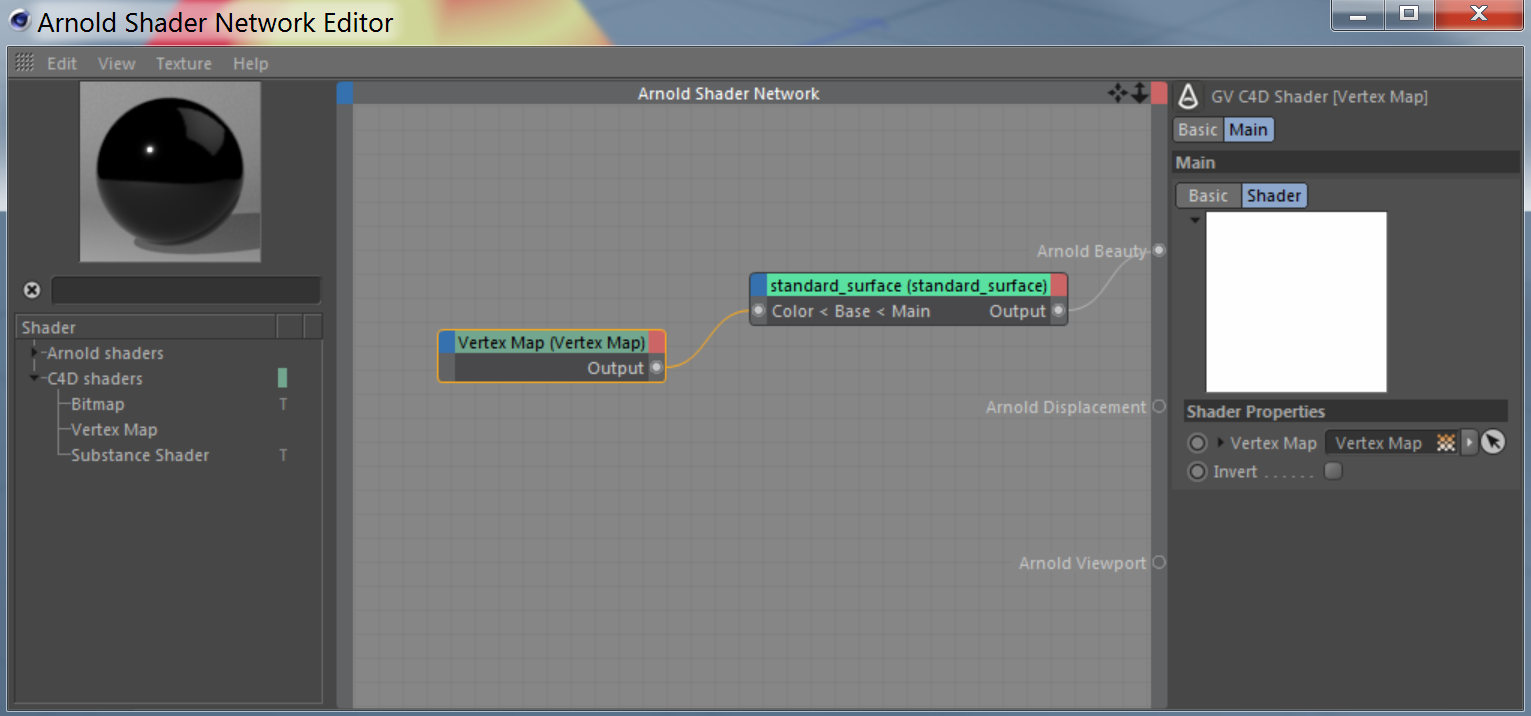Click the green marker beside C4D shaders
This screenshot has width=1531, height=716.
pyautogui.click(x=283, y=378)
